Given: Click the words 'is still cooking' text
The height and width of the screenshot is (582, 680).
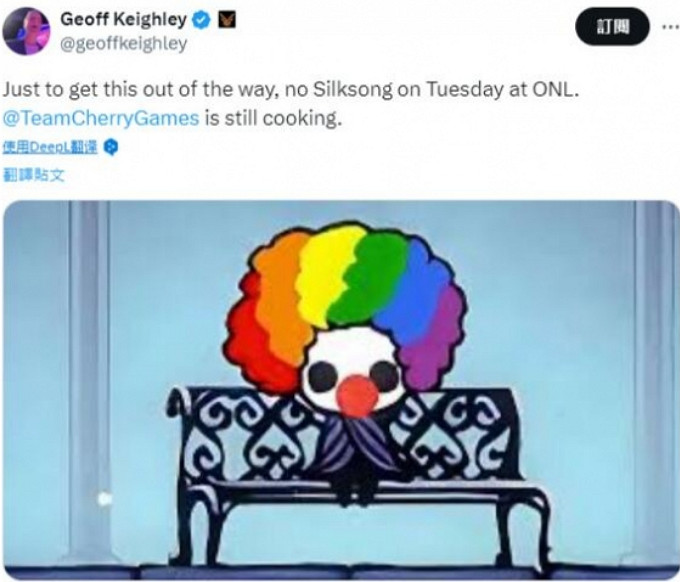Looking at the screenshot, I should click(273, 118).
